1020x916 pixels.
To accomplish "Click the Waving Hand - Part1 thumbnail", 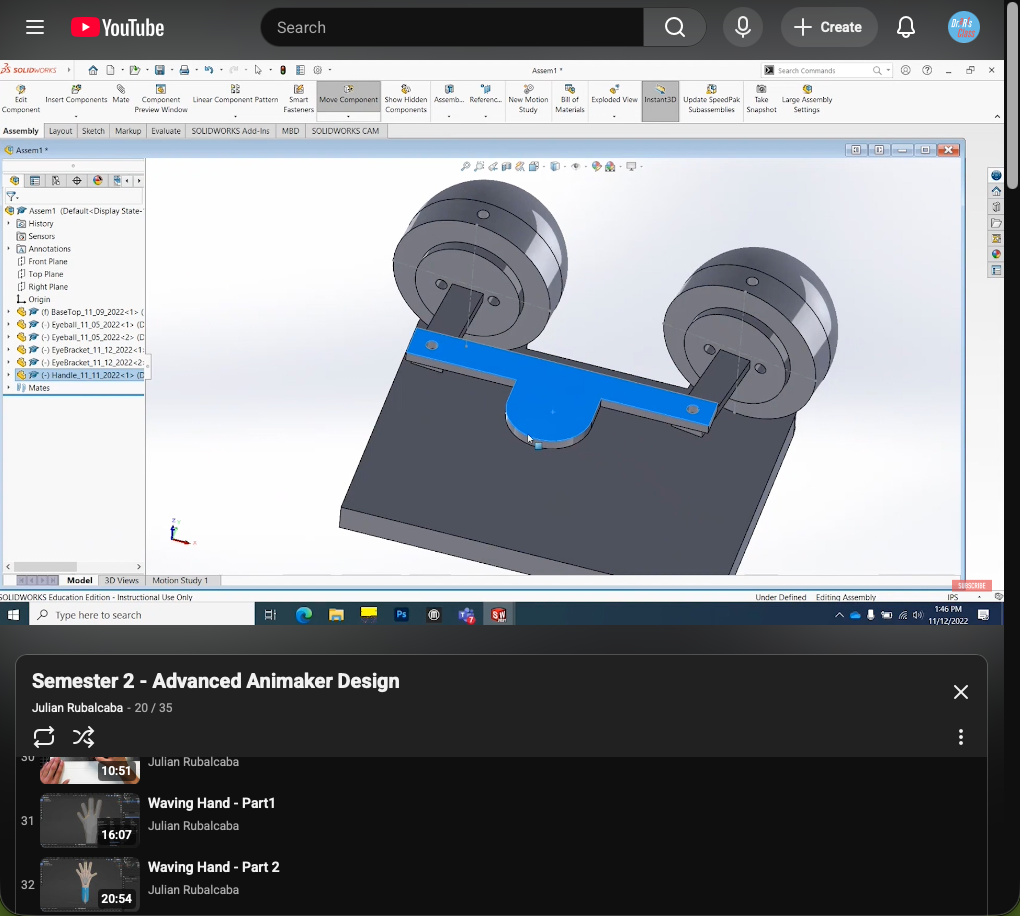I will pyautogui.click(x=90, y=820).
